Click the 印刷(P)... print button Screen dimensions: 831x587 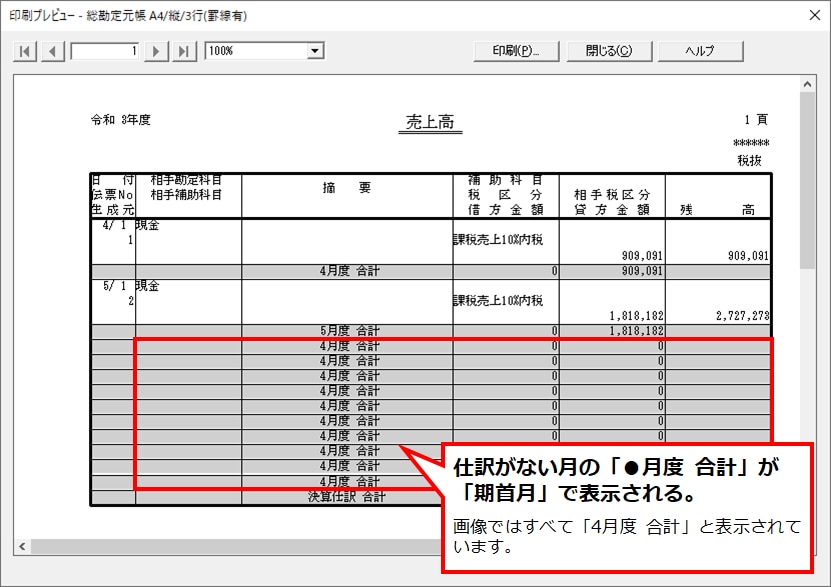point(516,51)
